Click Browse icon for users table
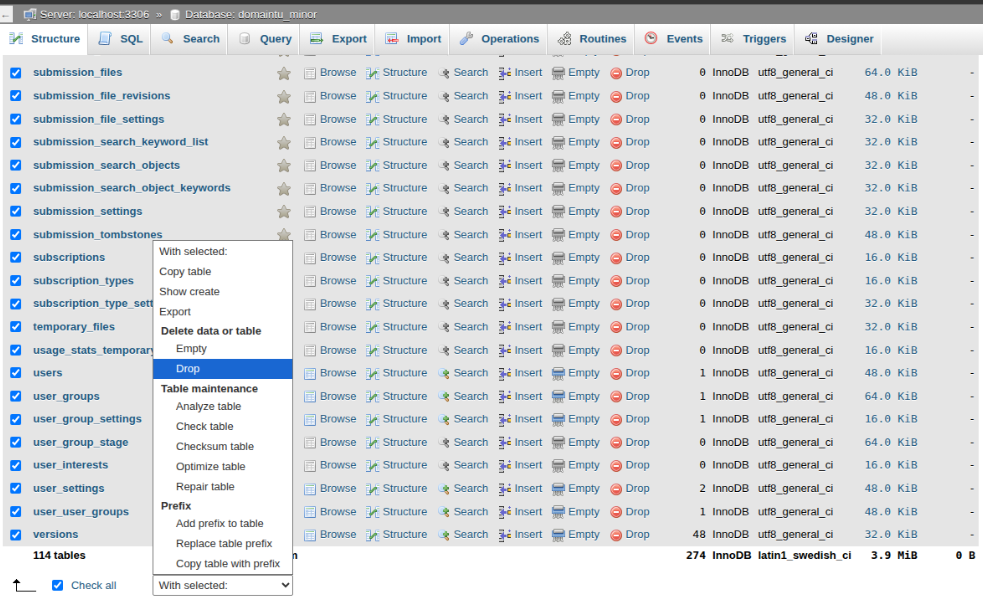 tap(310, 374)
